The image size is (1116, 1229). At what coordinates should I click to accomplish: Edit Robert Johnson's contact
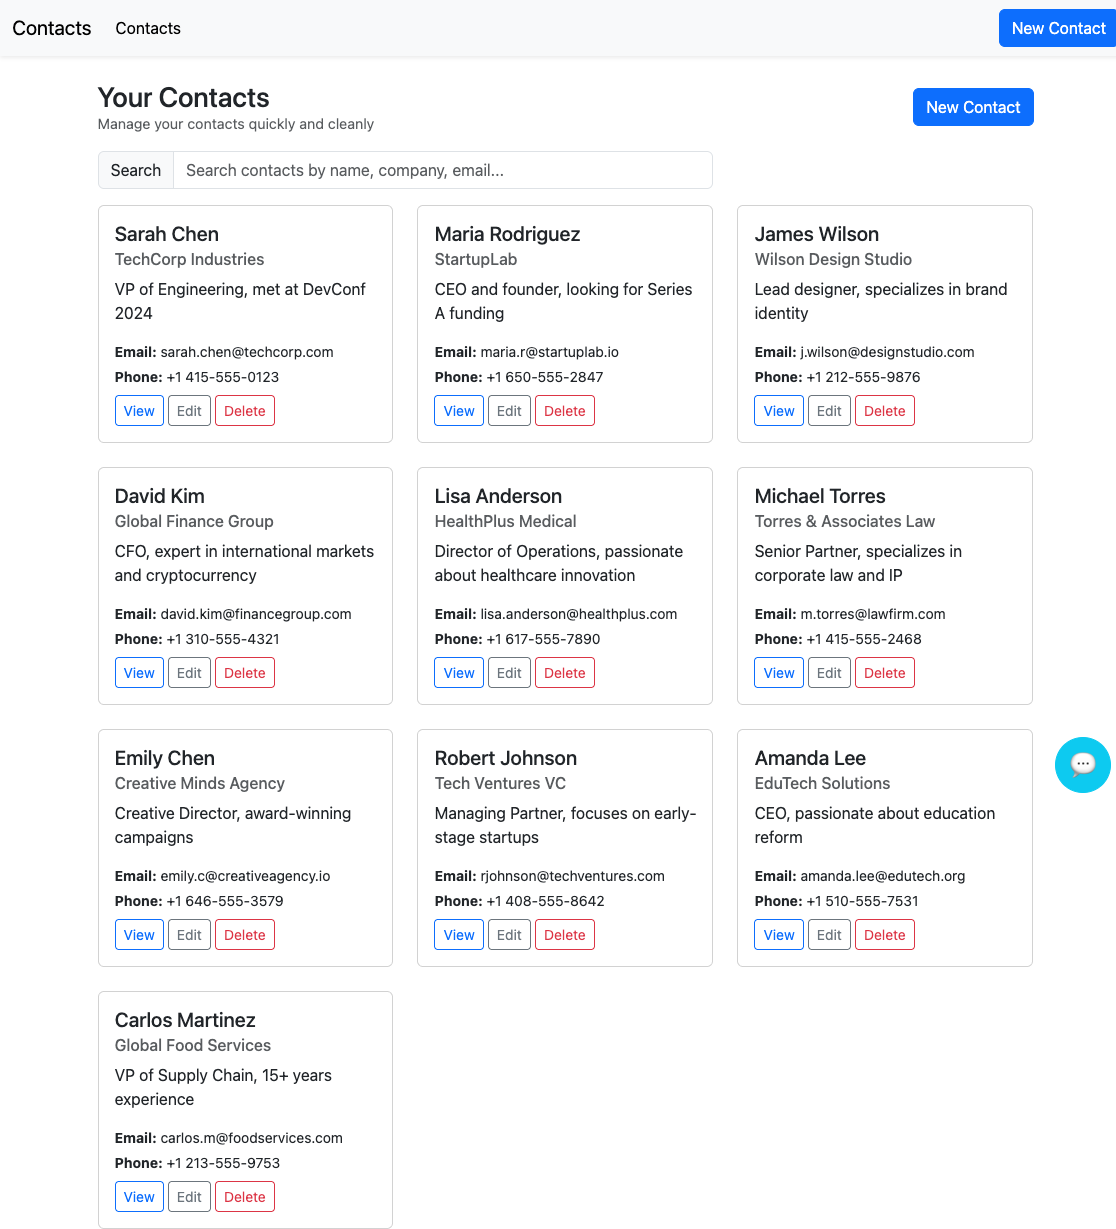[509, 935]
